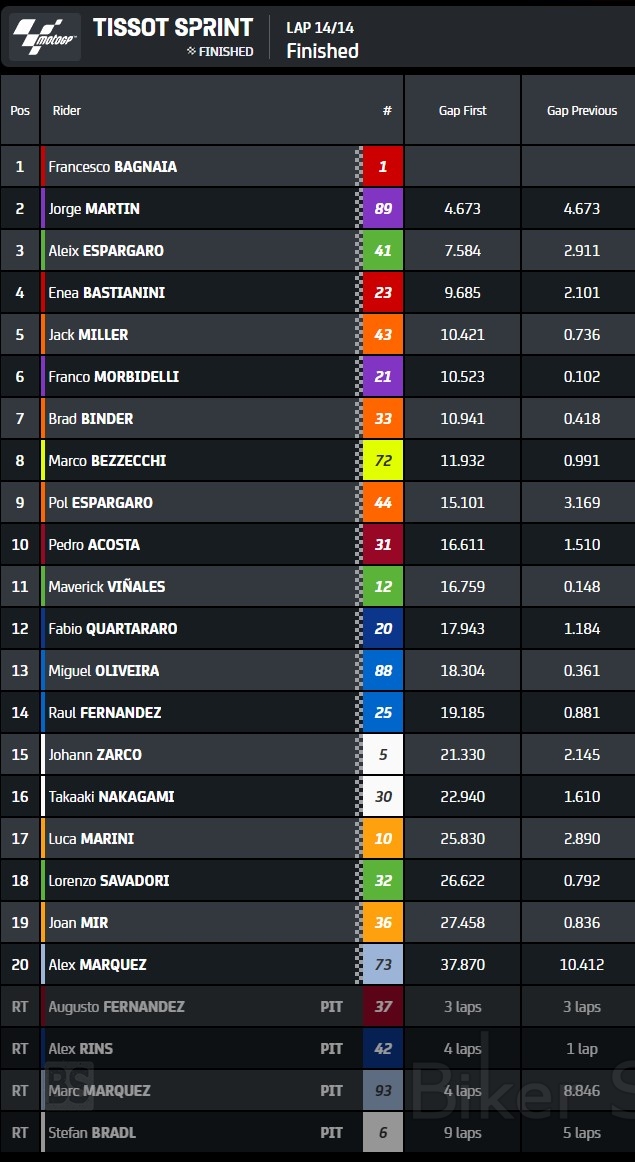635x1162 pixels.
Task: Click the purple number 89 badge
Action: pos(383,209)
